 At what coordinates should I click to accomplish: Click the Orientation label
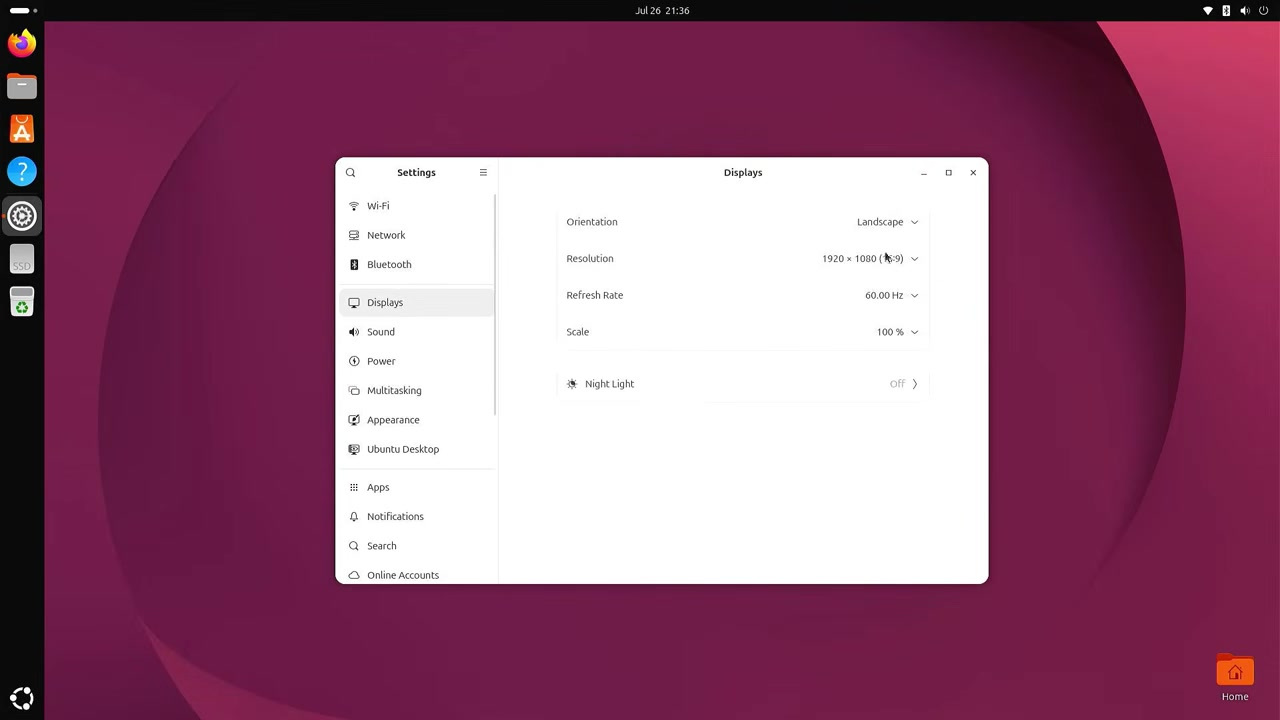[x=592, y=222]
